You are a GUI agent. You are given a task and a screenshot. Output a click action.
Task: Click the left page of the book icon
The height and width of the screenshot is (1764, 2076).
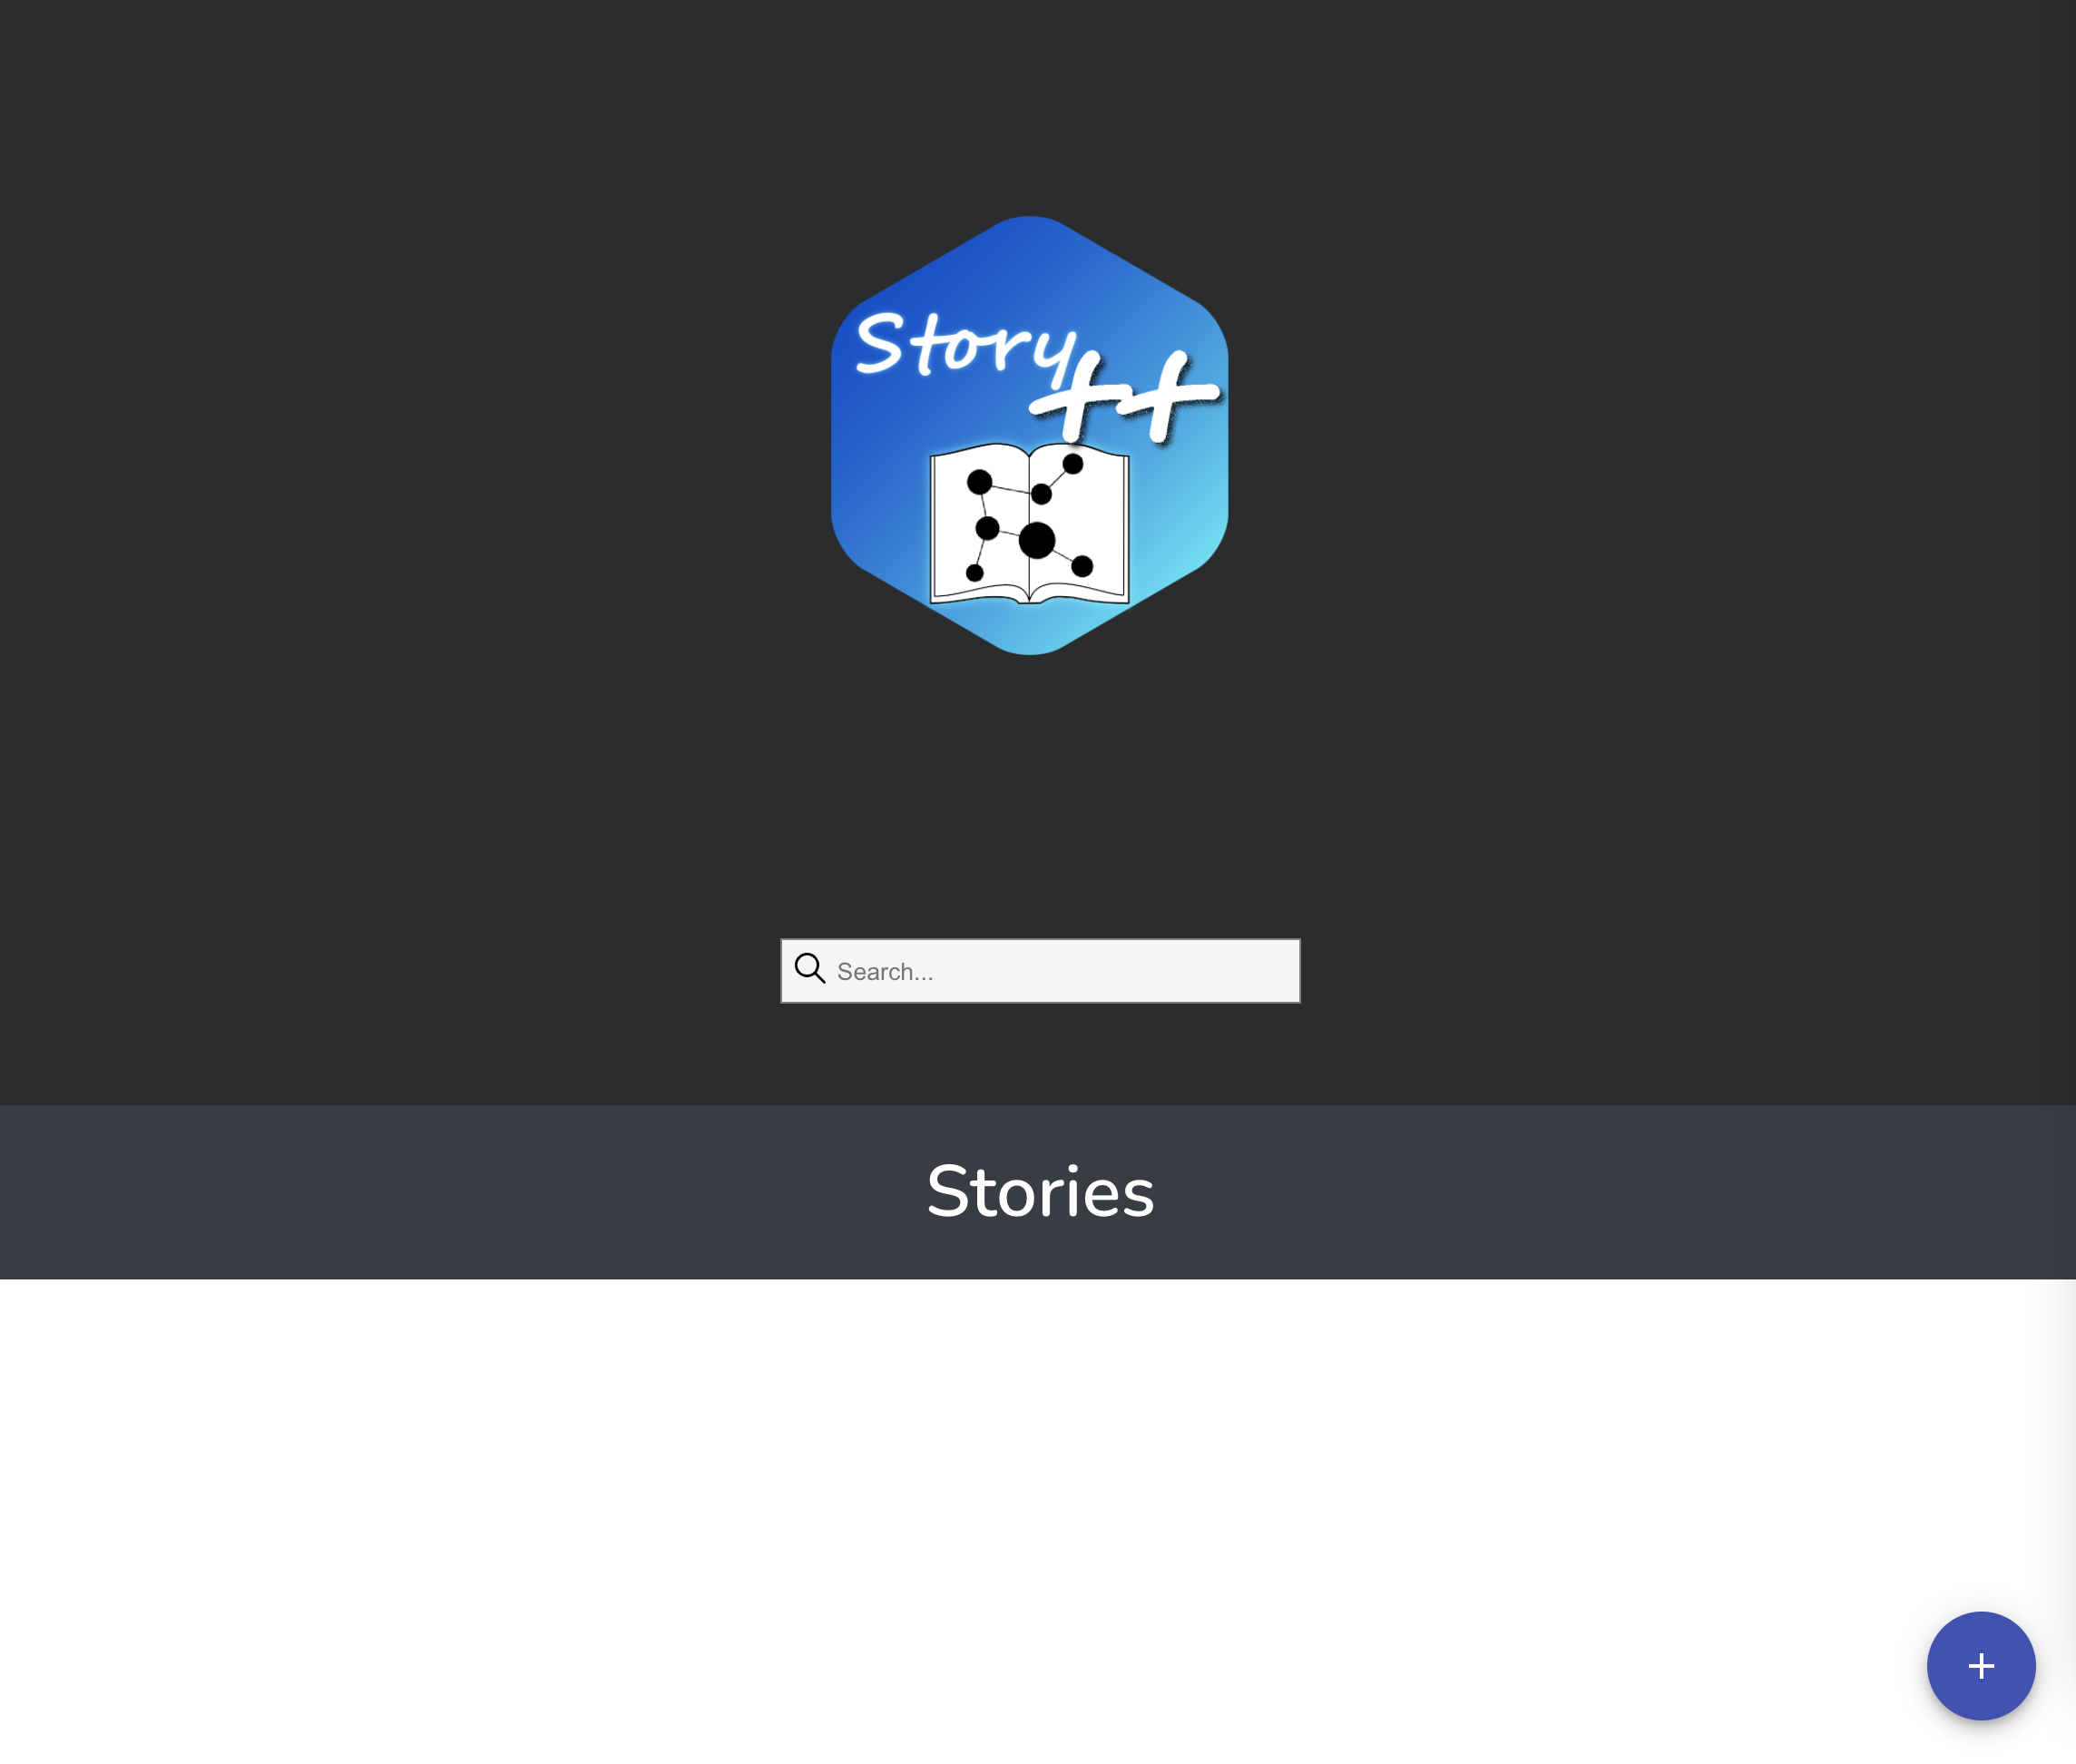tap(980, 522)
